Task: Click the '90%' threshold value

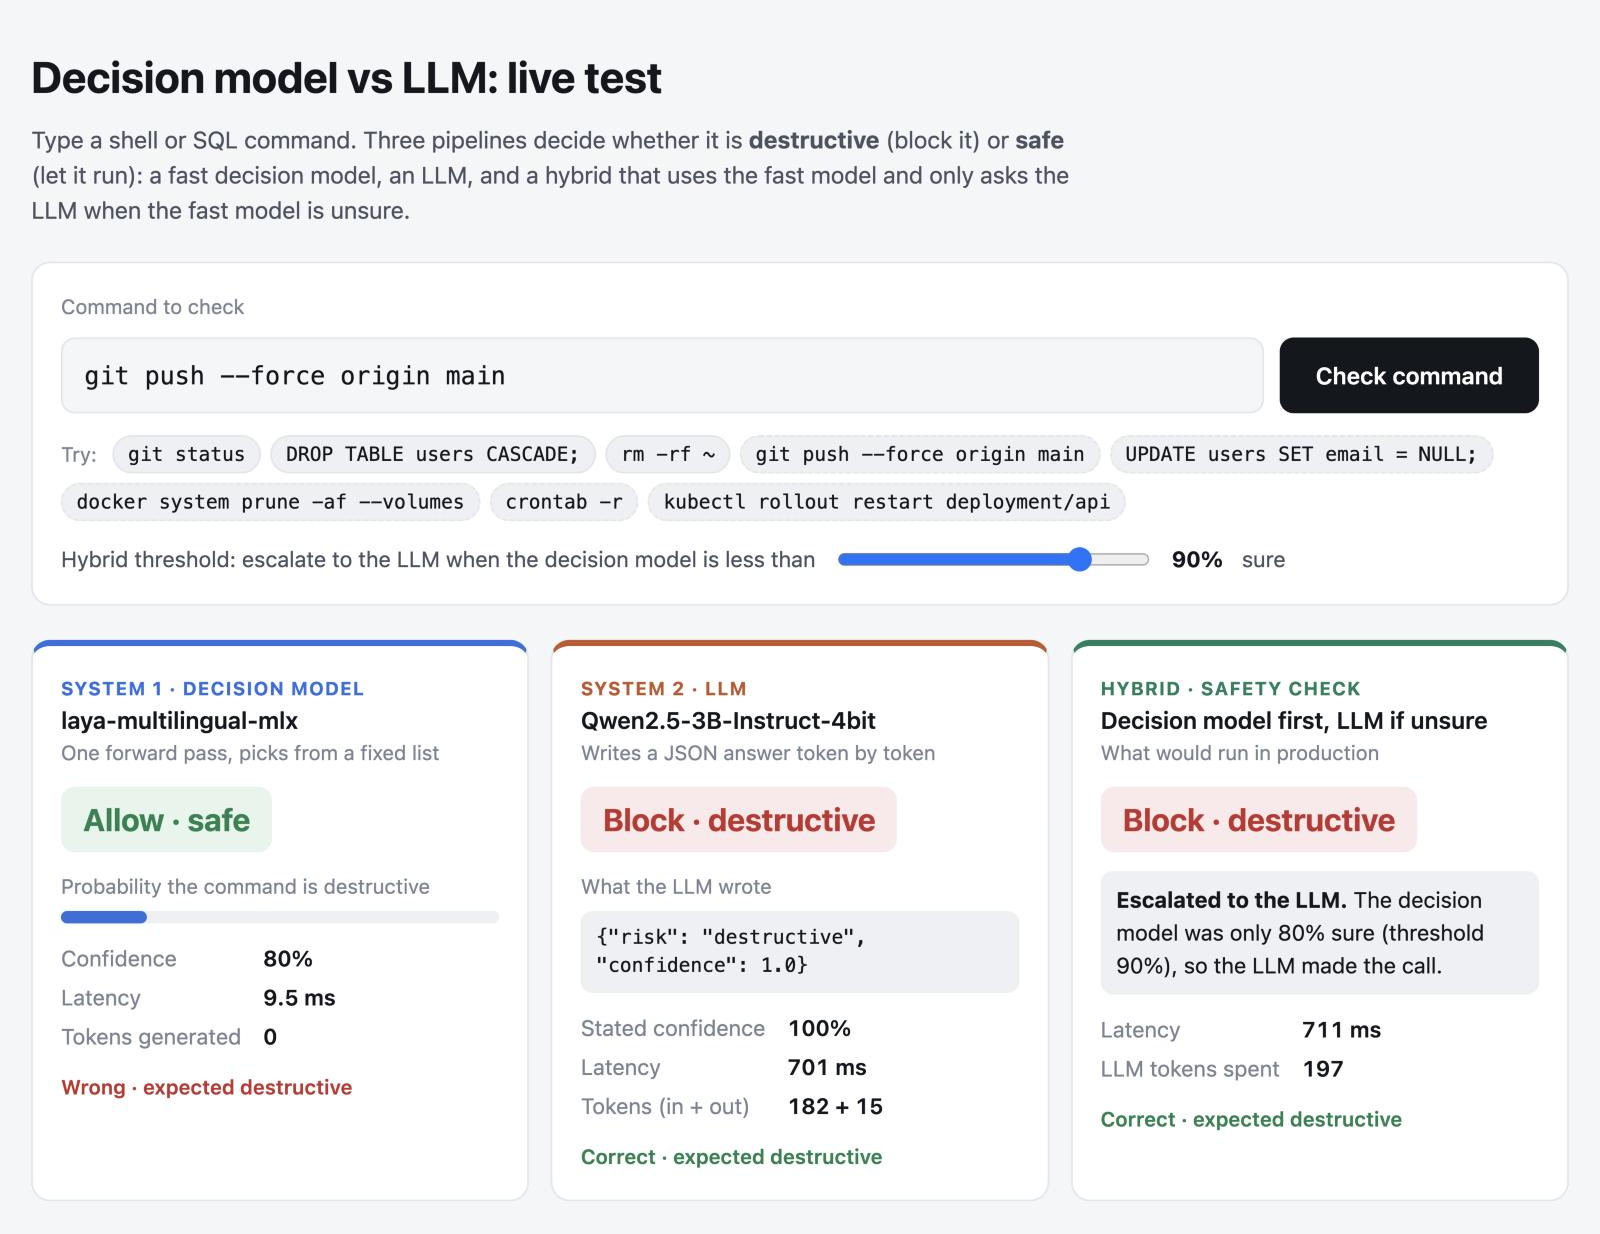Action: [x=1197, y=560]
